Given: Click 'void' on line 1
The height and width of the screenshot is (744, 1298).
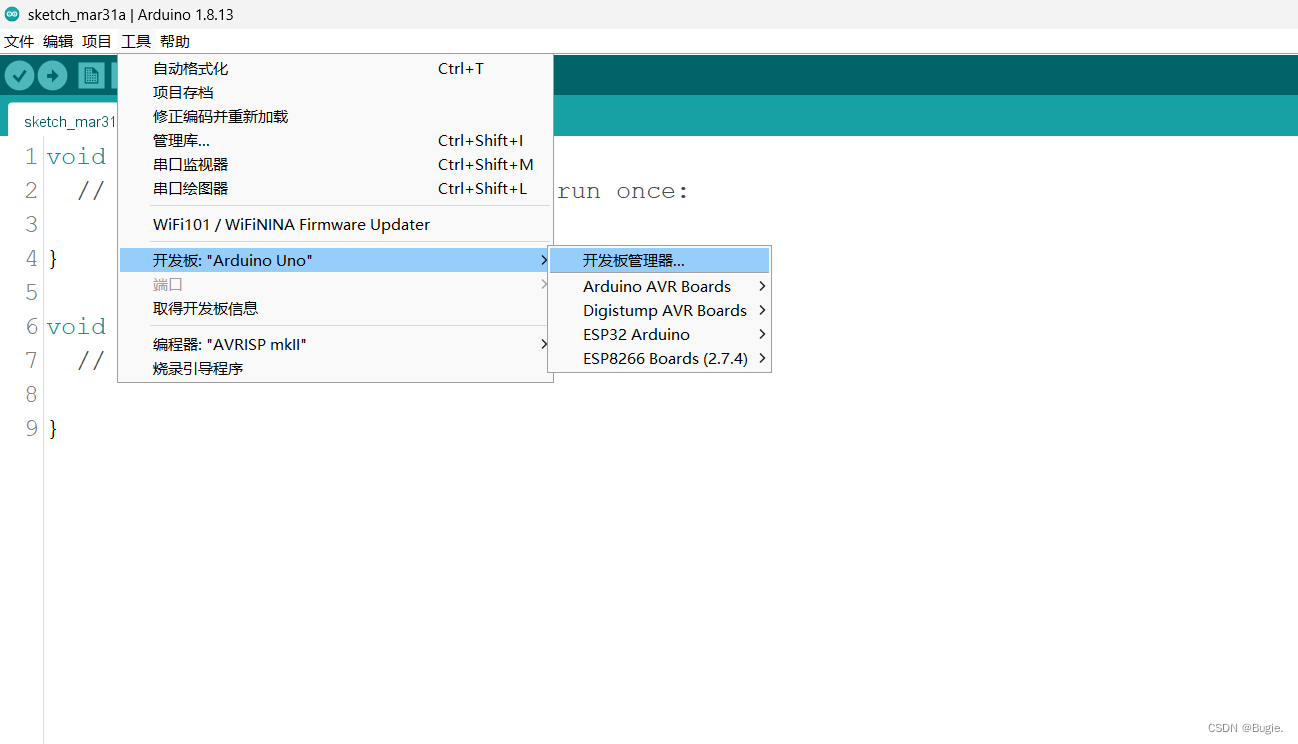Looking at the screenshot, I should point(76,157).
